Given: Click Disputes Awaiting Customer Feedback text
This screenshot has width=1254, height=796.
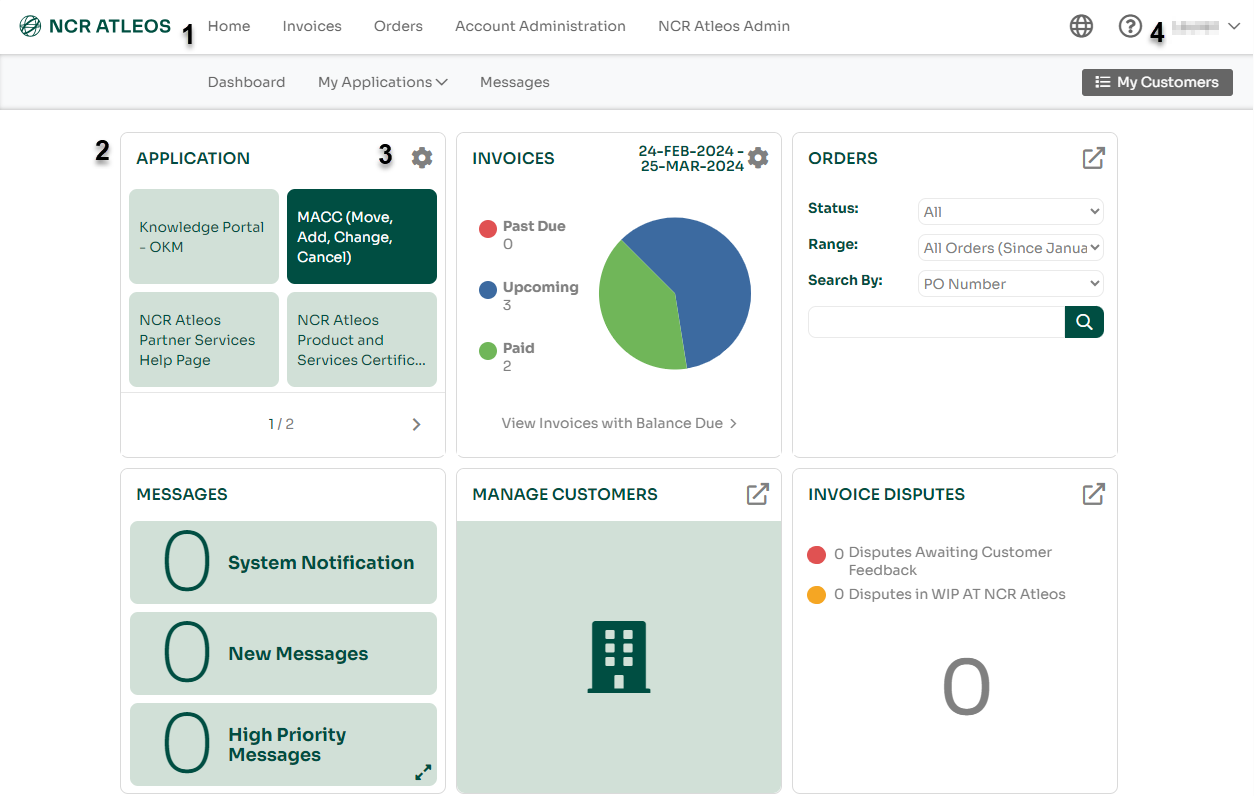Looking at the screenshot, I should coord(950,561).
